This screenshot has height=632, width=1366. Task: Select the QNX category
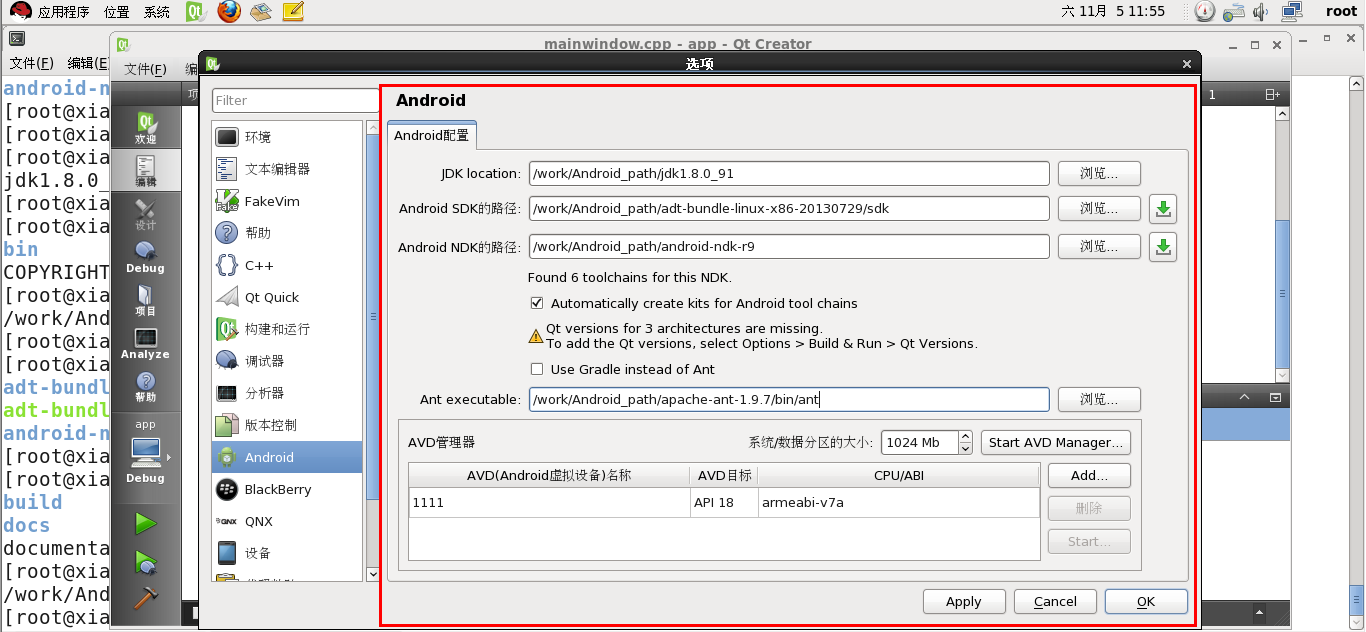(288, 521)
